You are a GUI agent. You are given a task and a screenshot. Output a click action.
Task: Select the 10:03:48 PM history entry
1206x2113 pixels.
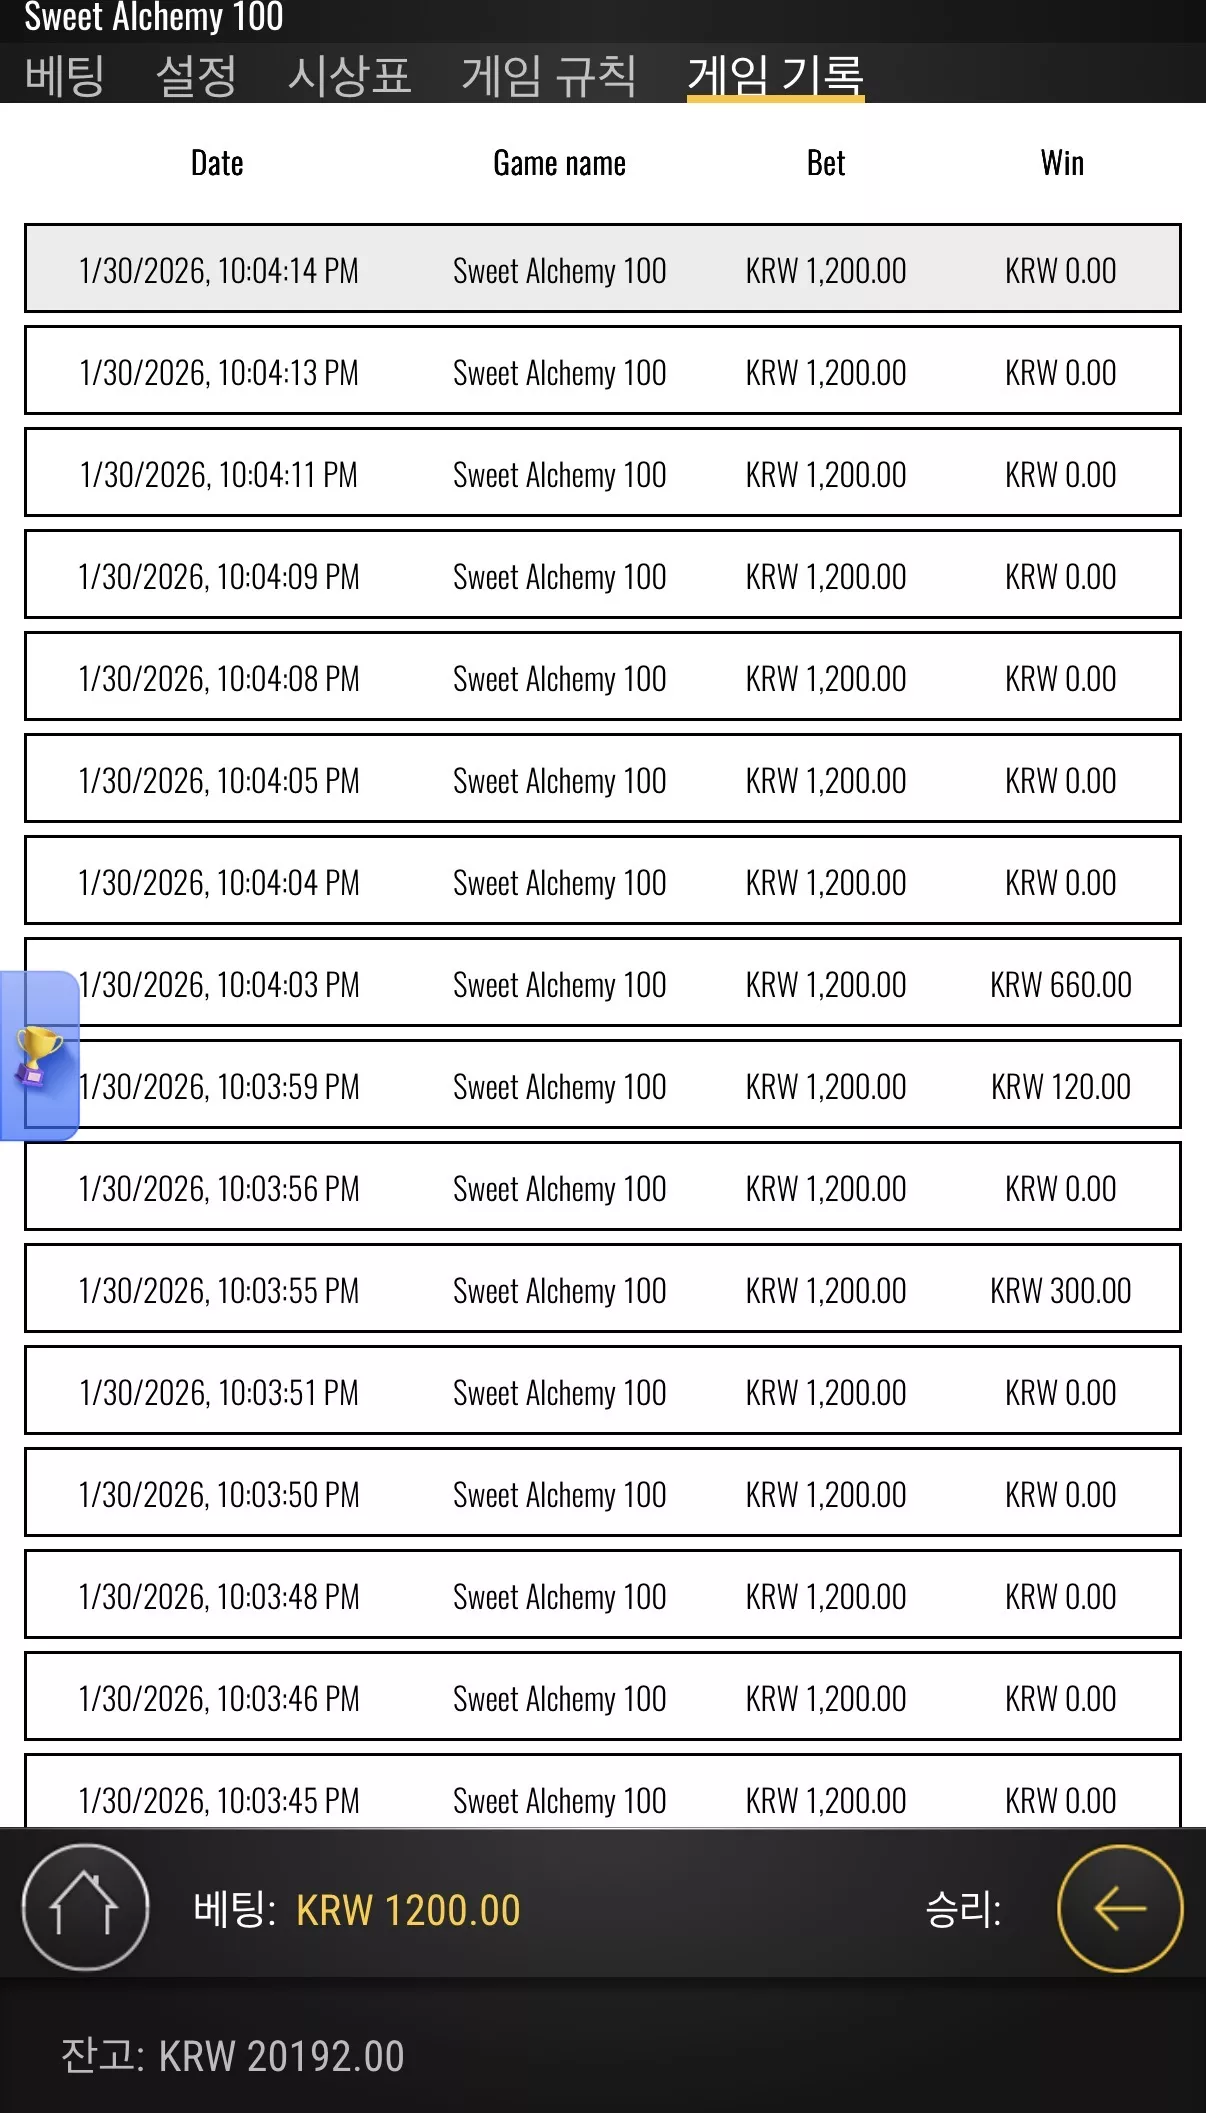coord(603,1594)
